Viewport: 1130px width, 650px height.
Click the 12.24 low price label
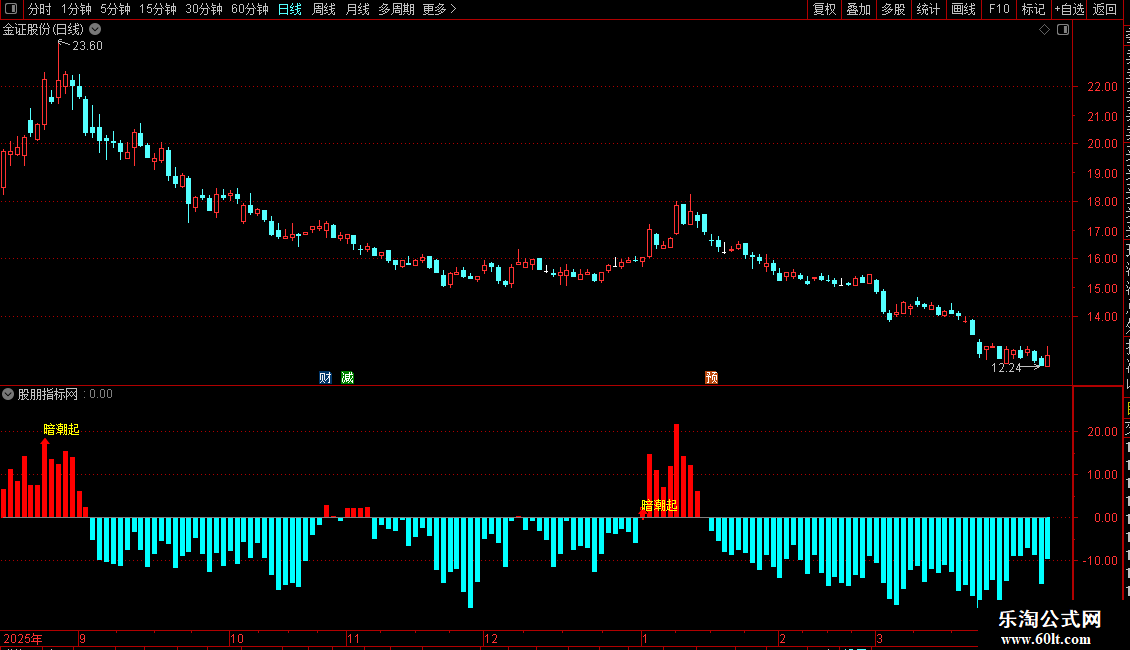[x=1006, y=368]
